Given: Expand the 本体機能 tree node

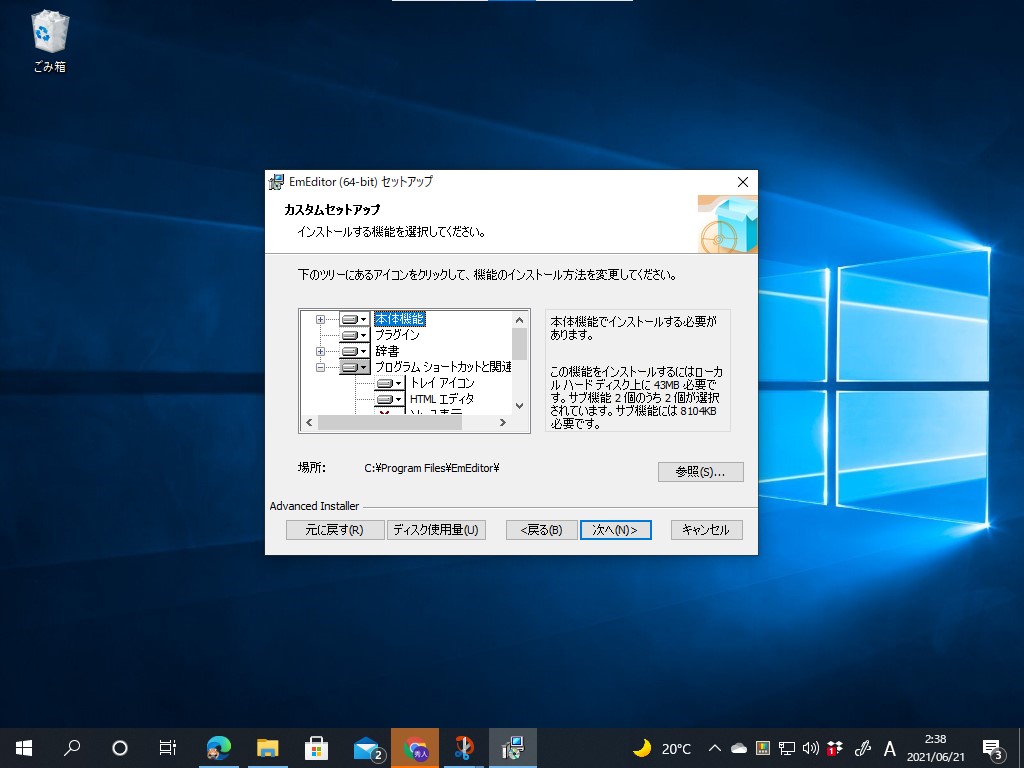Looking at the screenshot, I should [x=320, y=319].
